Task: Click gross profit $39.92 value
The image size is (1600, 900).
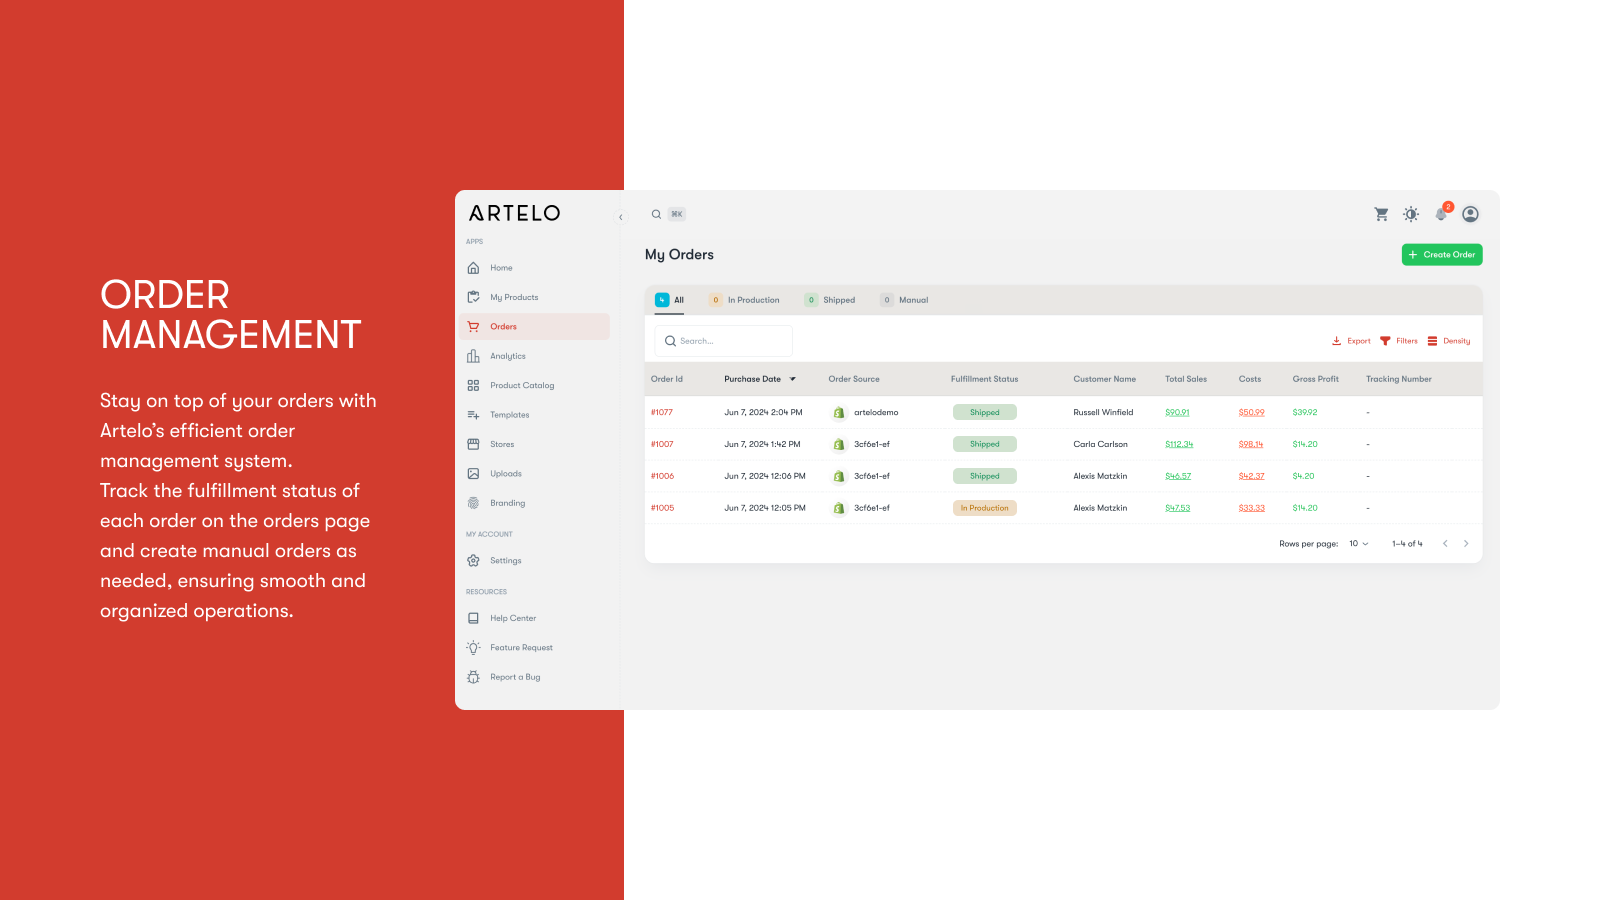Action: (1305, 412)
